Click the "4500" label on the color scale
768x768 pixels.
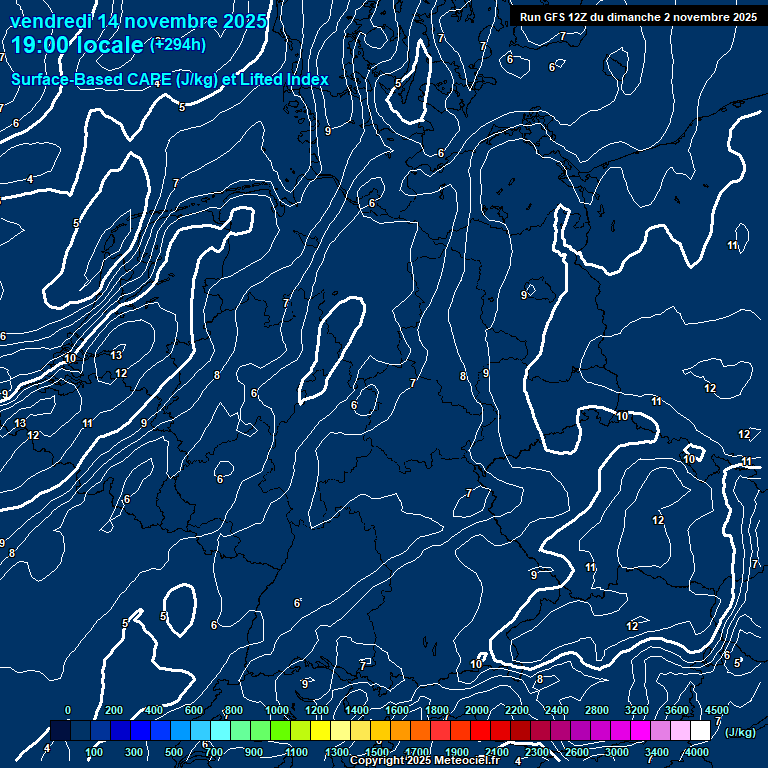717,710
